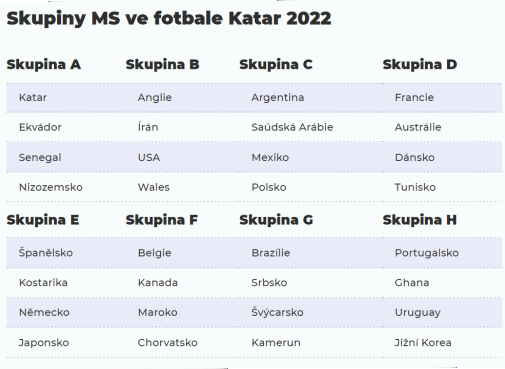Click Polsko in Skupina C

(x=269, y=187)
